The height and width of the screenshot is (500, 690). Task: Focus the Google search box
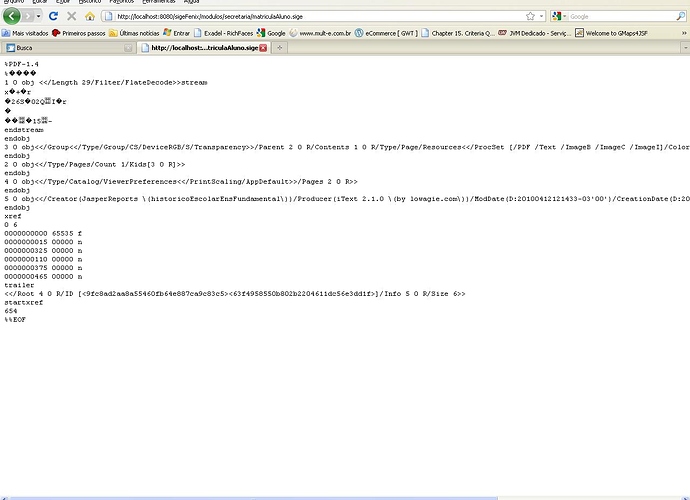(621, 16)
